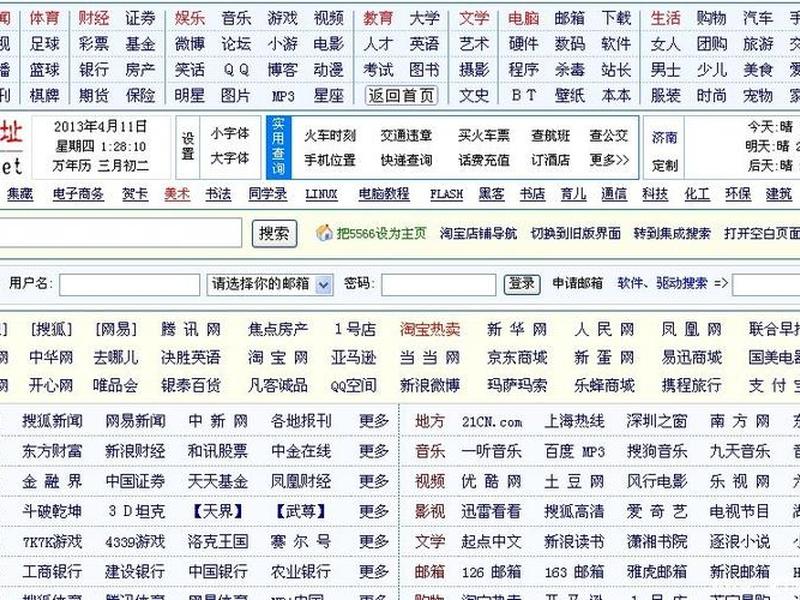Open the LINUX link

pos(321,194)
